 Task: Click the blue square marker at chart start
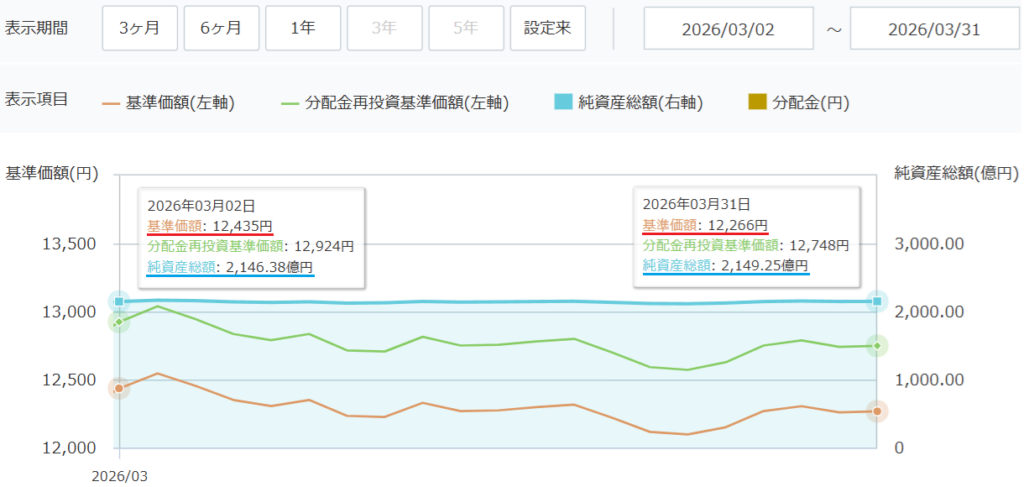point(119,301)
